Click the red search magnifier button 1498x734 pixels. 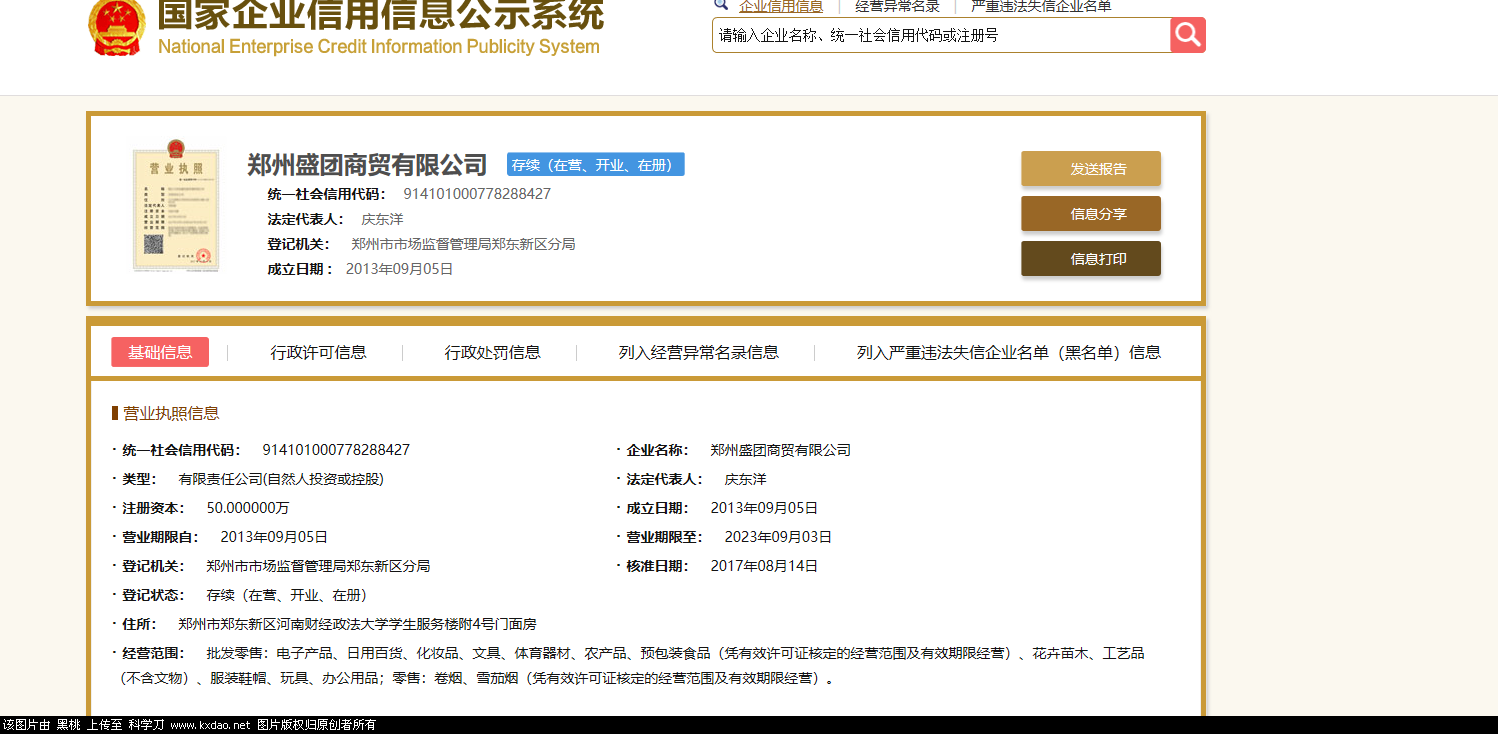tap(1188, 35)
